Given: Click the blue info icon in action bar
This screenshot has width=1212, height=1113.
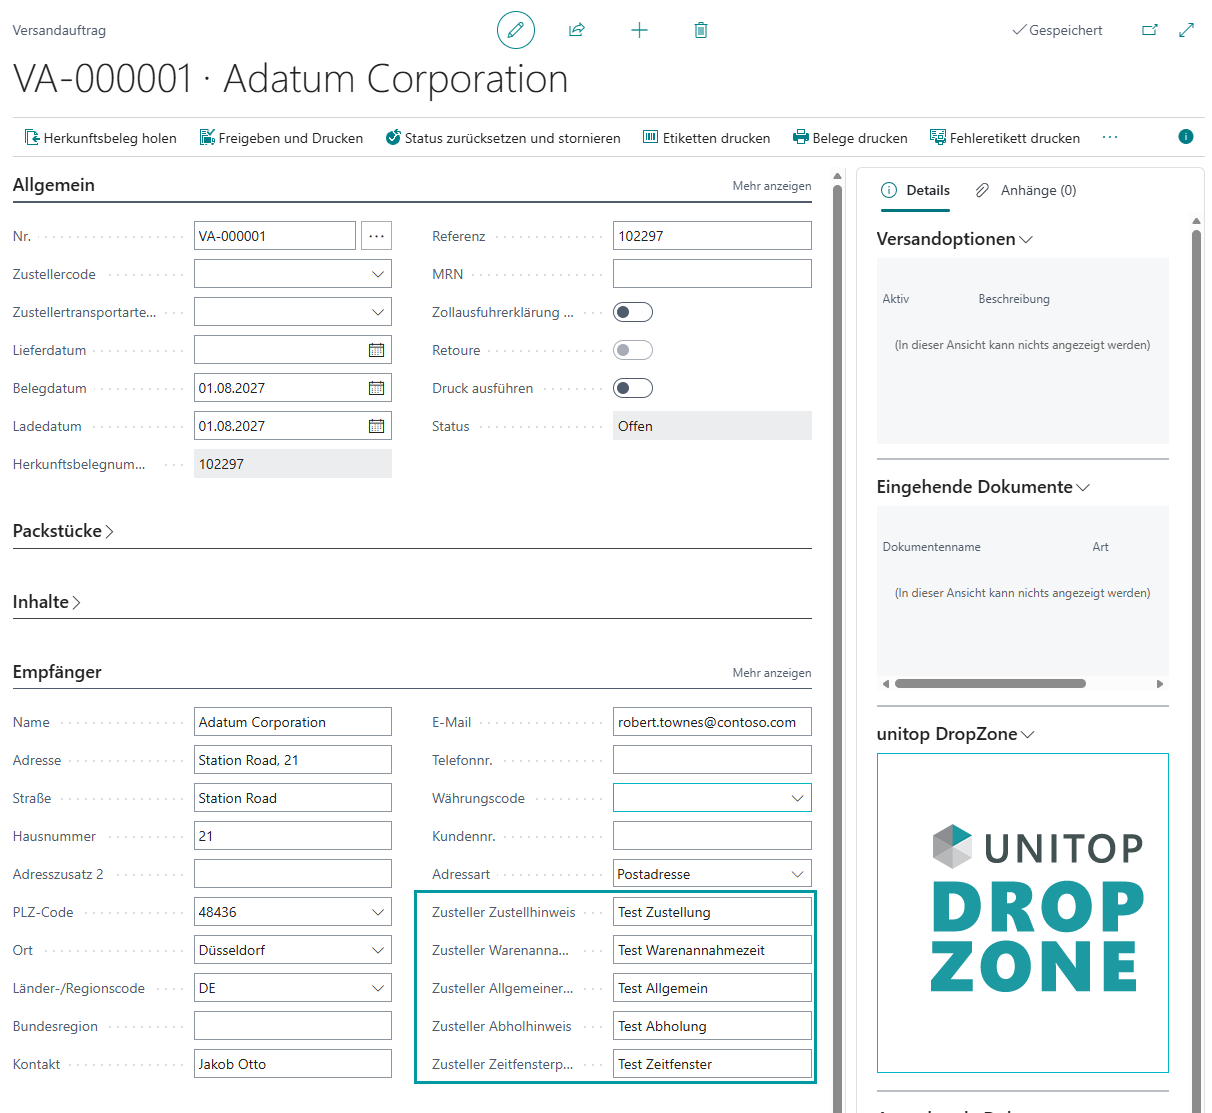Looking at the screenshot, I should click(x=1186, y=137).
